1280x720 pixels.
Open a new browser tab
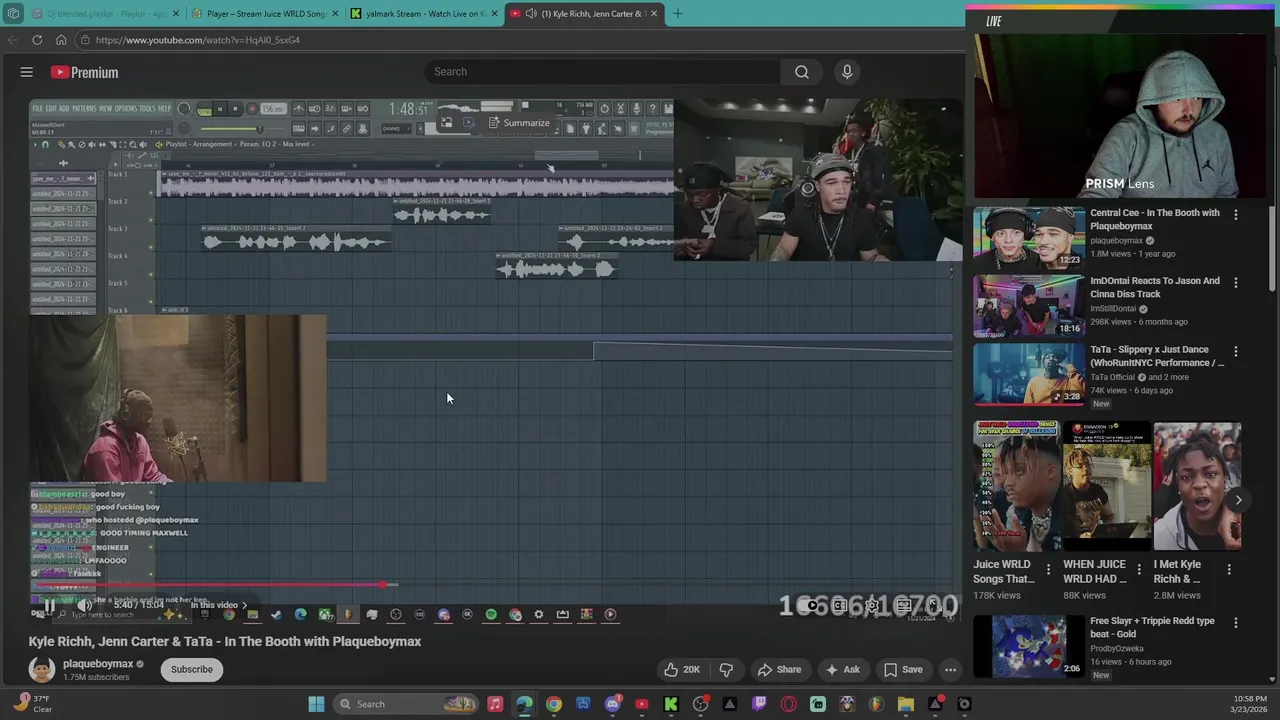coord(677,14)
